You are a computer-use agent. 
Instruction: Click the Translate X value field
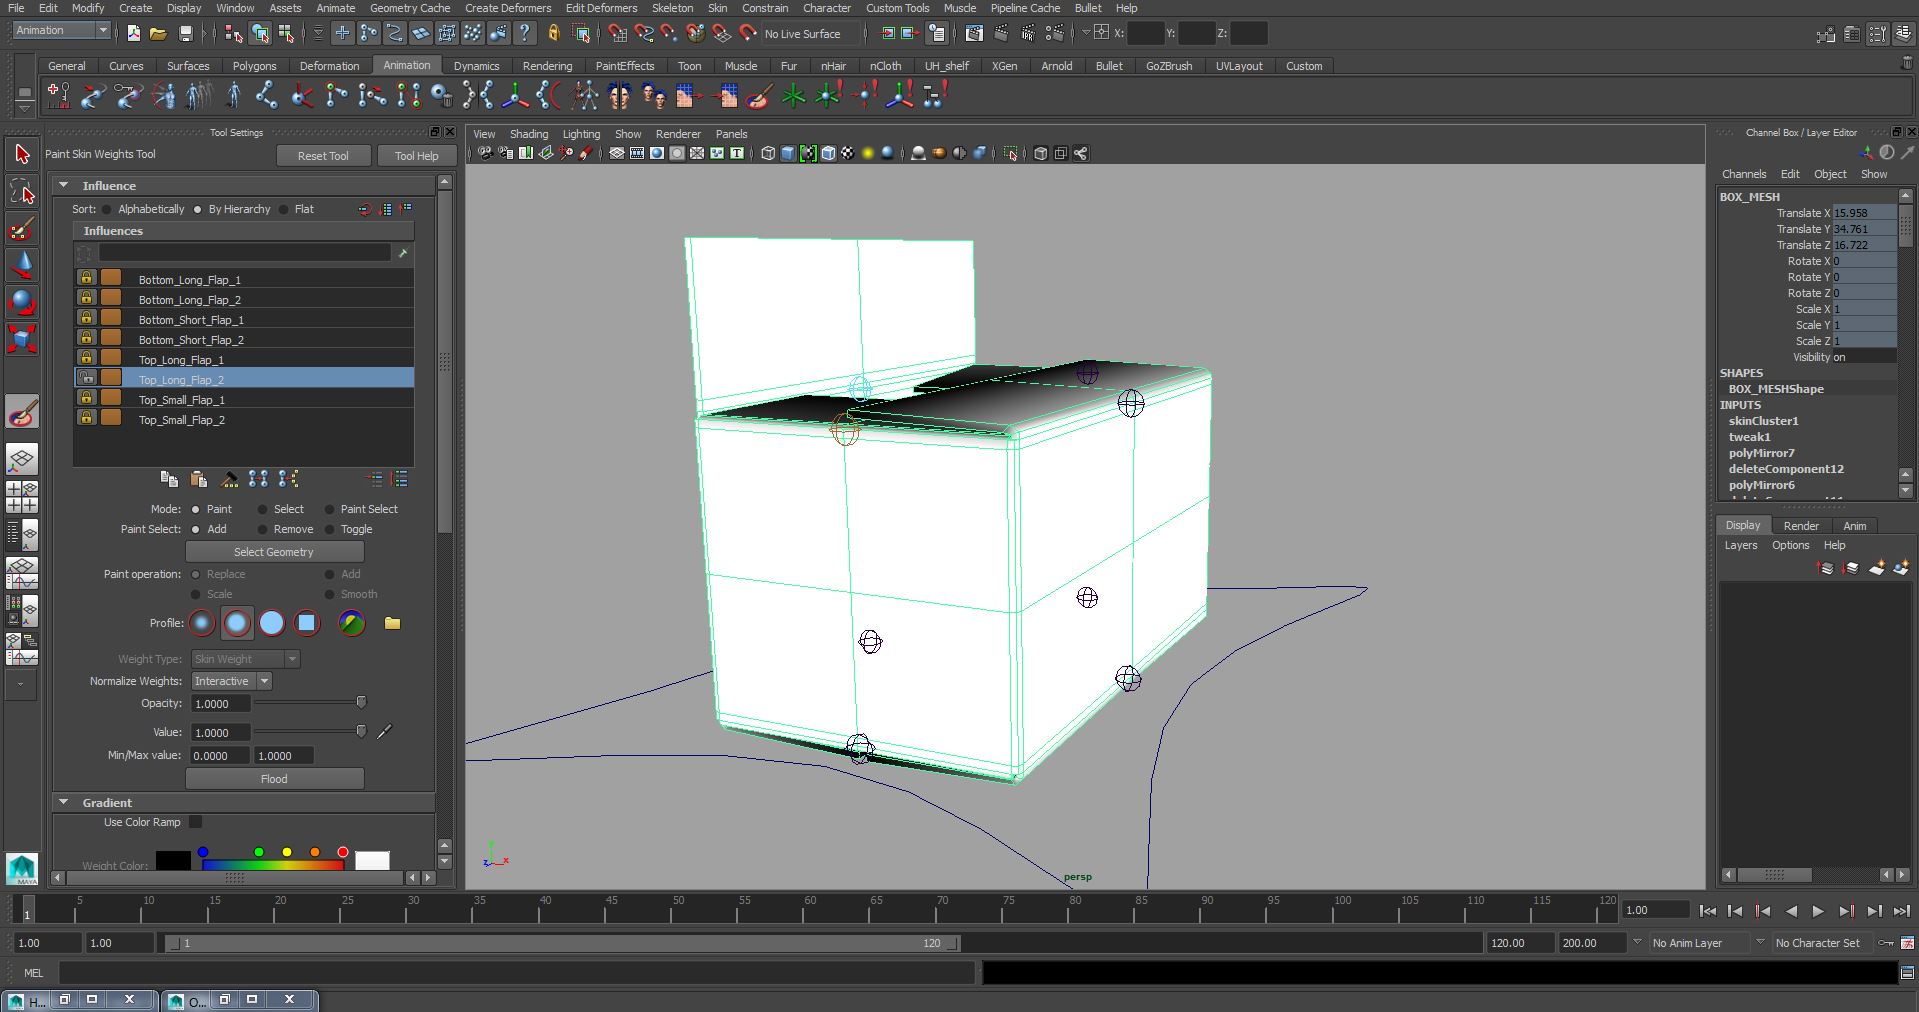point(1861,212)
